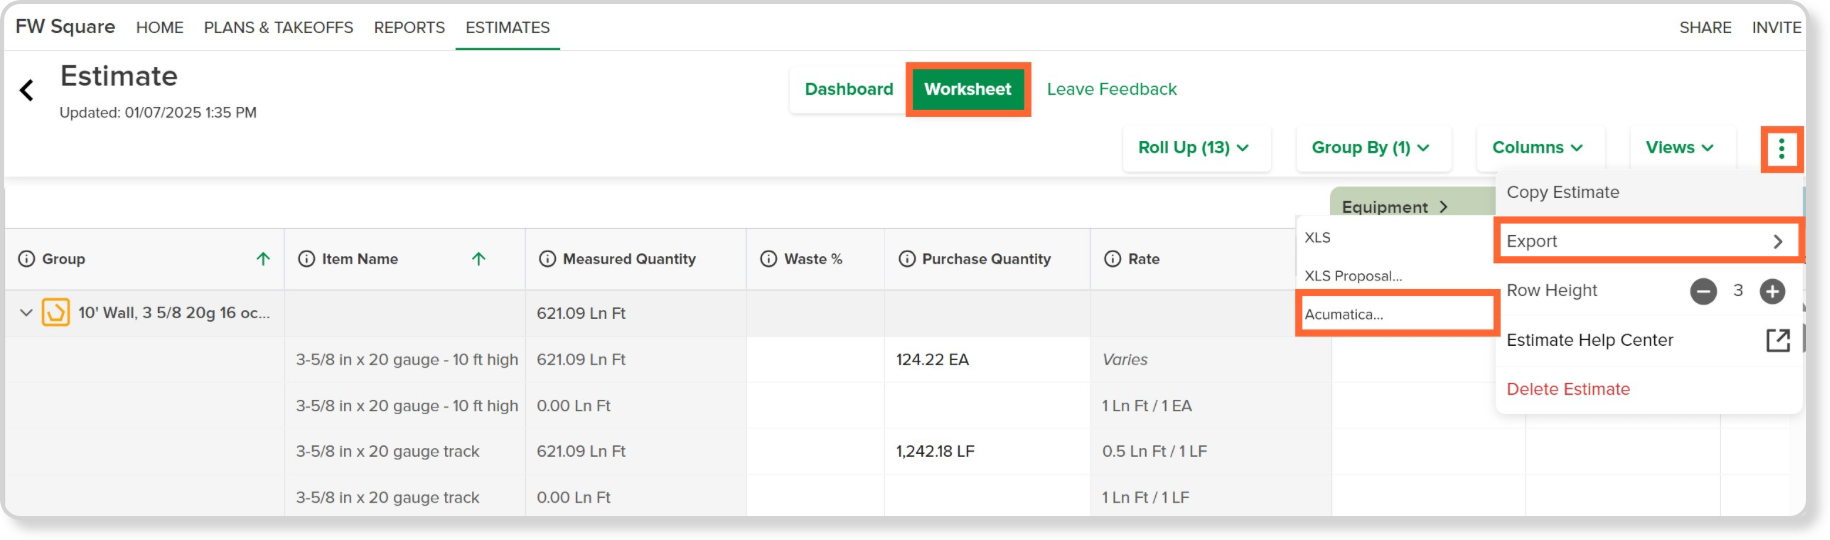The width and height of the screenshot is (1830, 540).
Task: Open the Roll Up (13) dropdown
Action: (x=1195, y=148)
